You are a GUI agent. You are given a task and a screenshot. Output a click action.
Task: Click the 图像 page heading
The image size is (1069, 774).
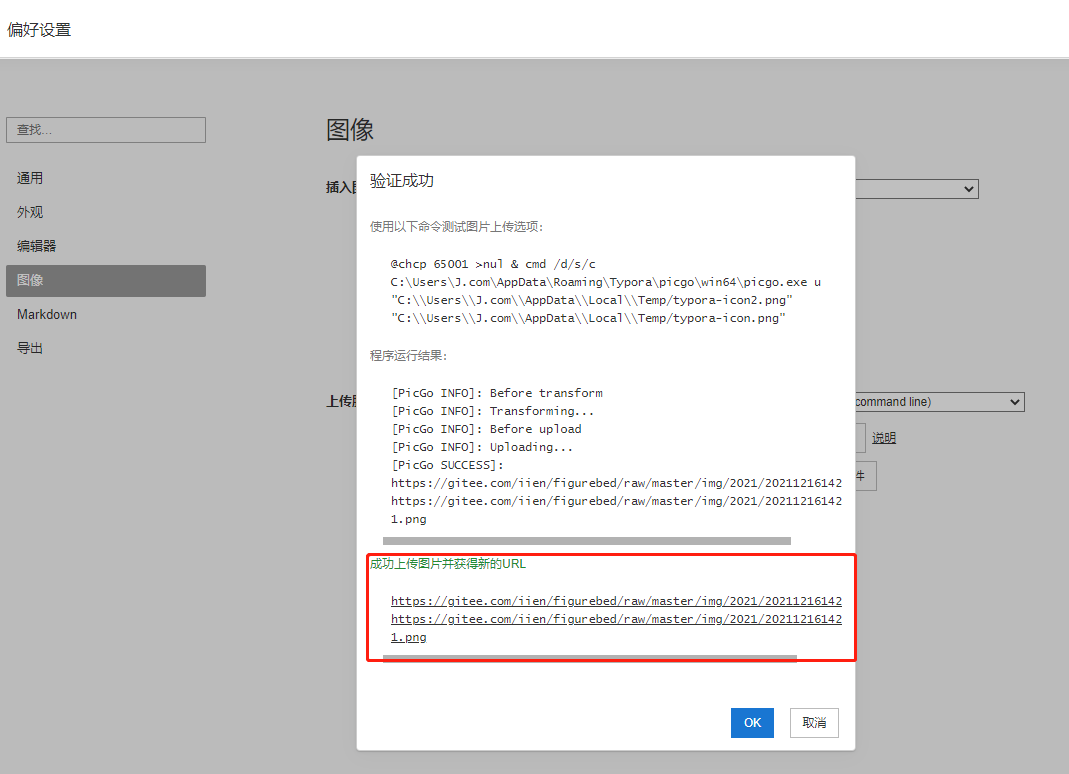coord(350,130)
